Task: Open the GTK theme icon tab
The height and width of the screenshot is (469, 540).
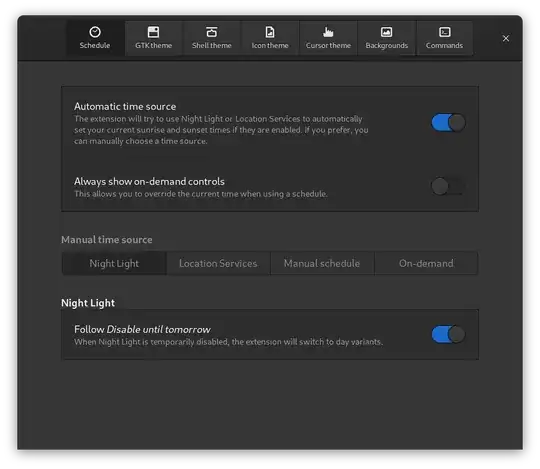Action: pos(153,32)
